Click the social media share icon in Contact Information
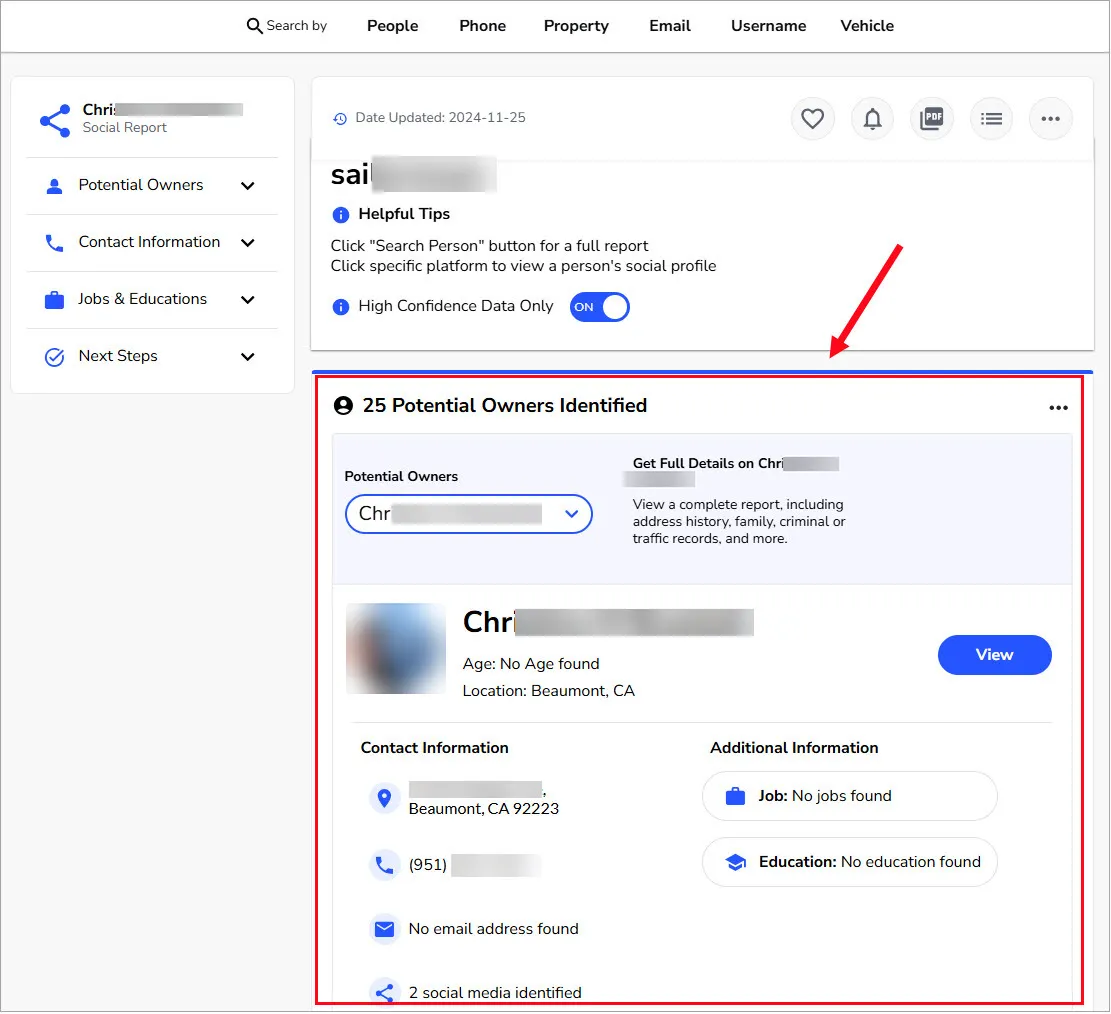The image size is (1111, 1014). (x=385, y=991)
